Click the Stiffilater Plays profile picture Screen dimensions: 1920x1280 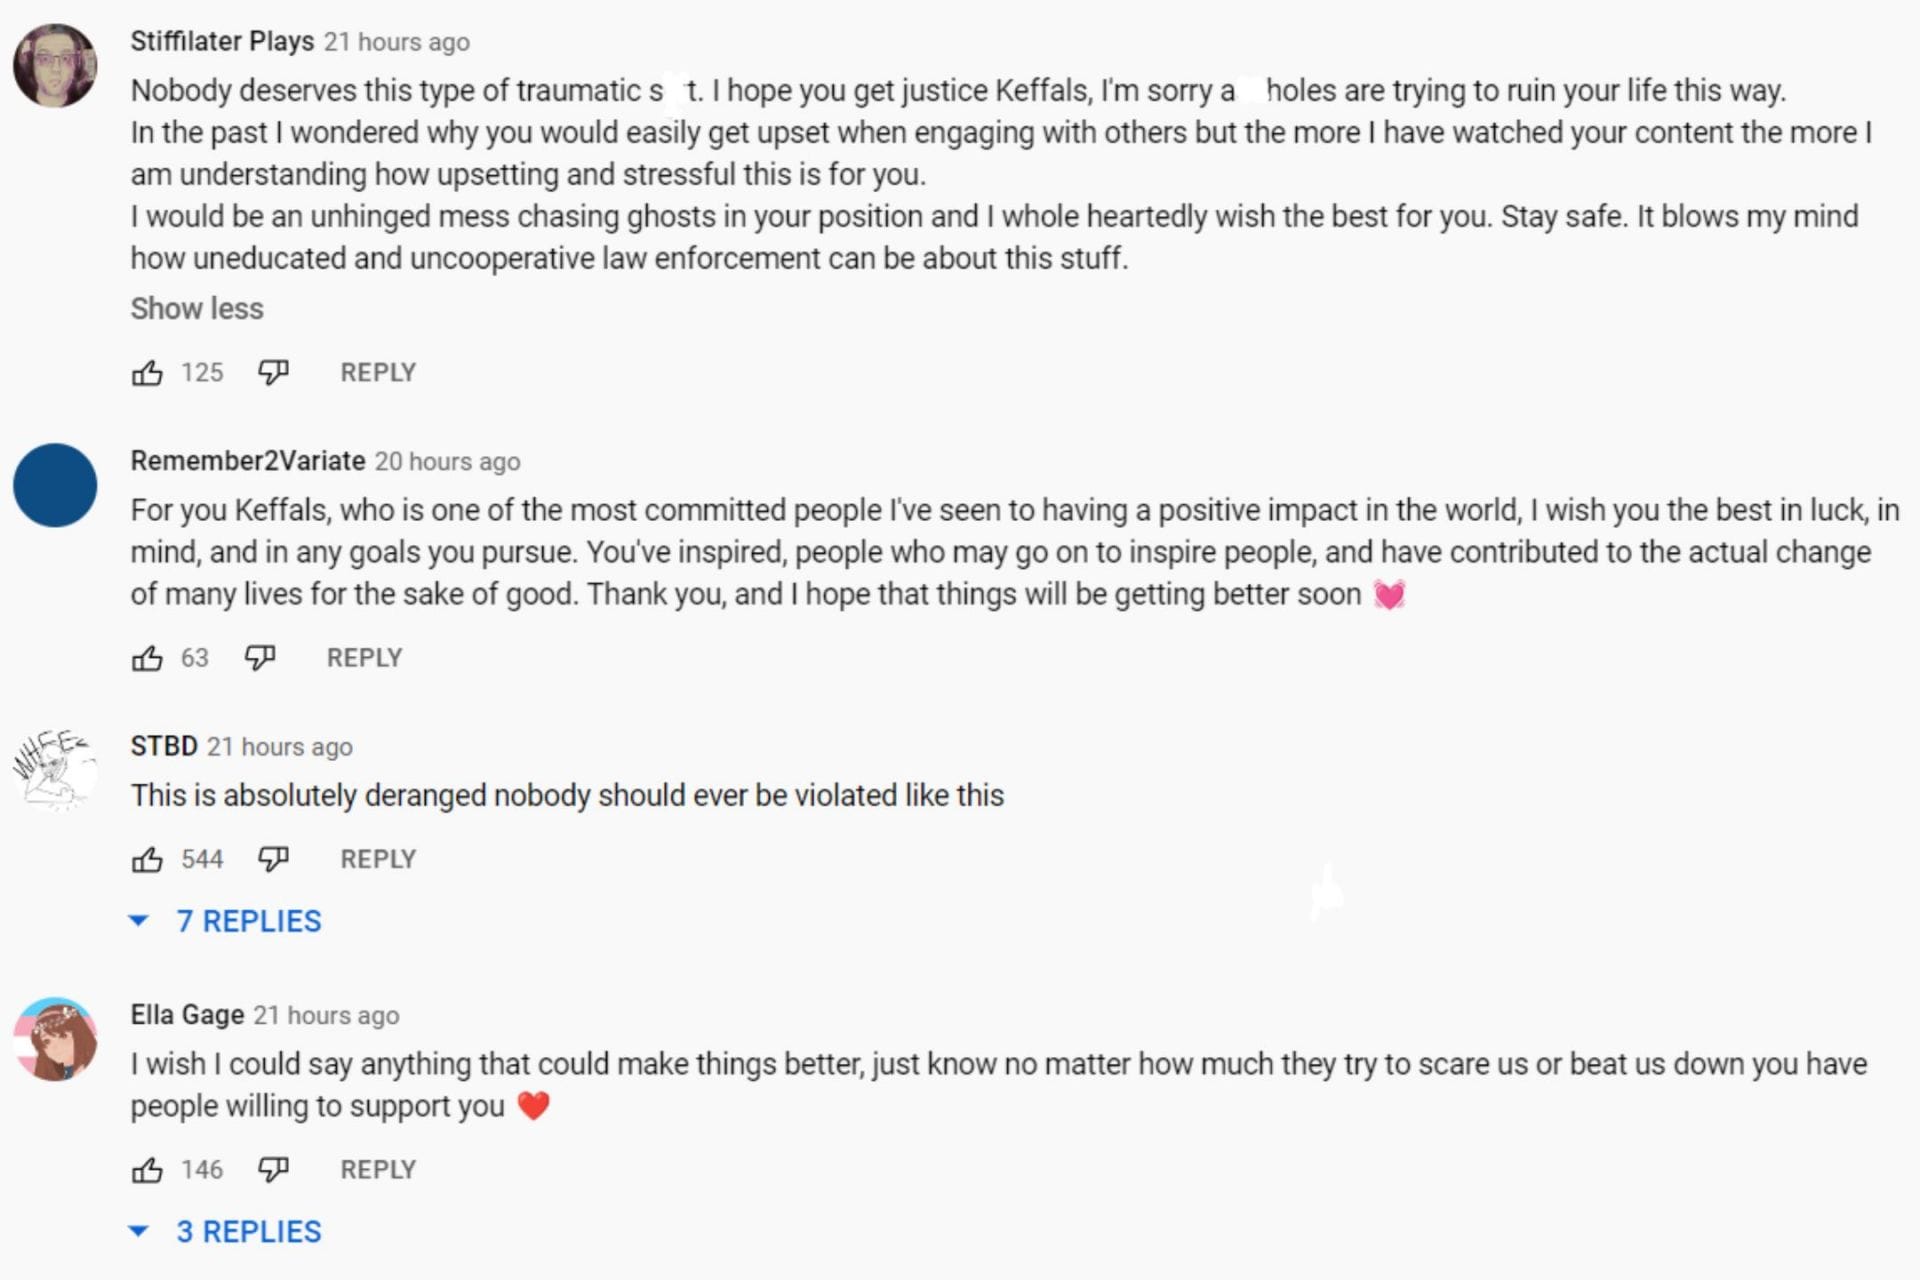coord(55,66)
